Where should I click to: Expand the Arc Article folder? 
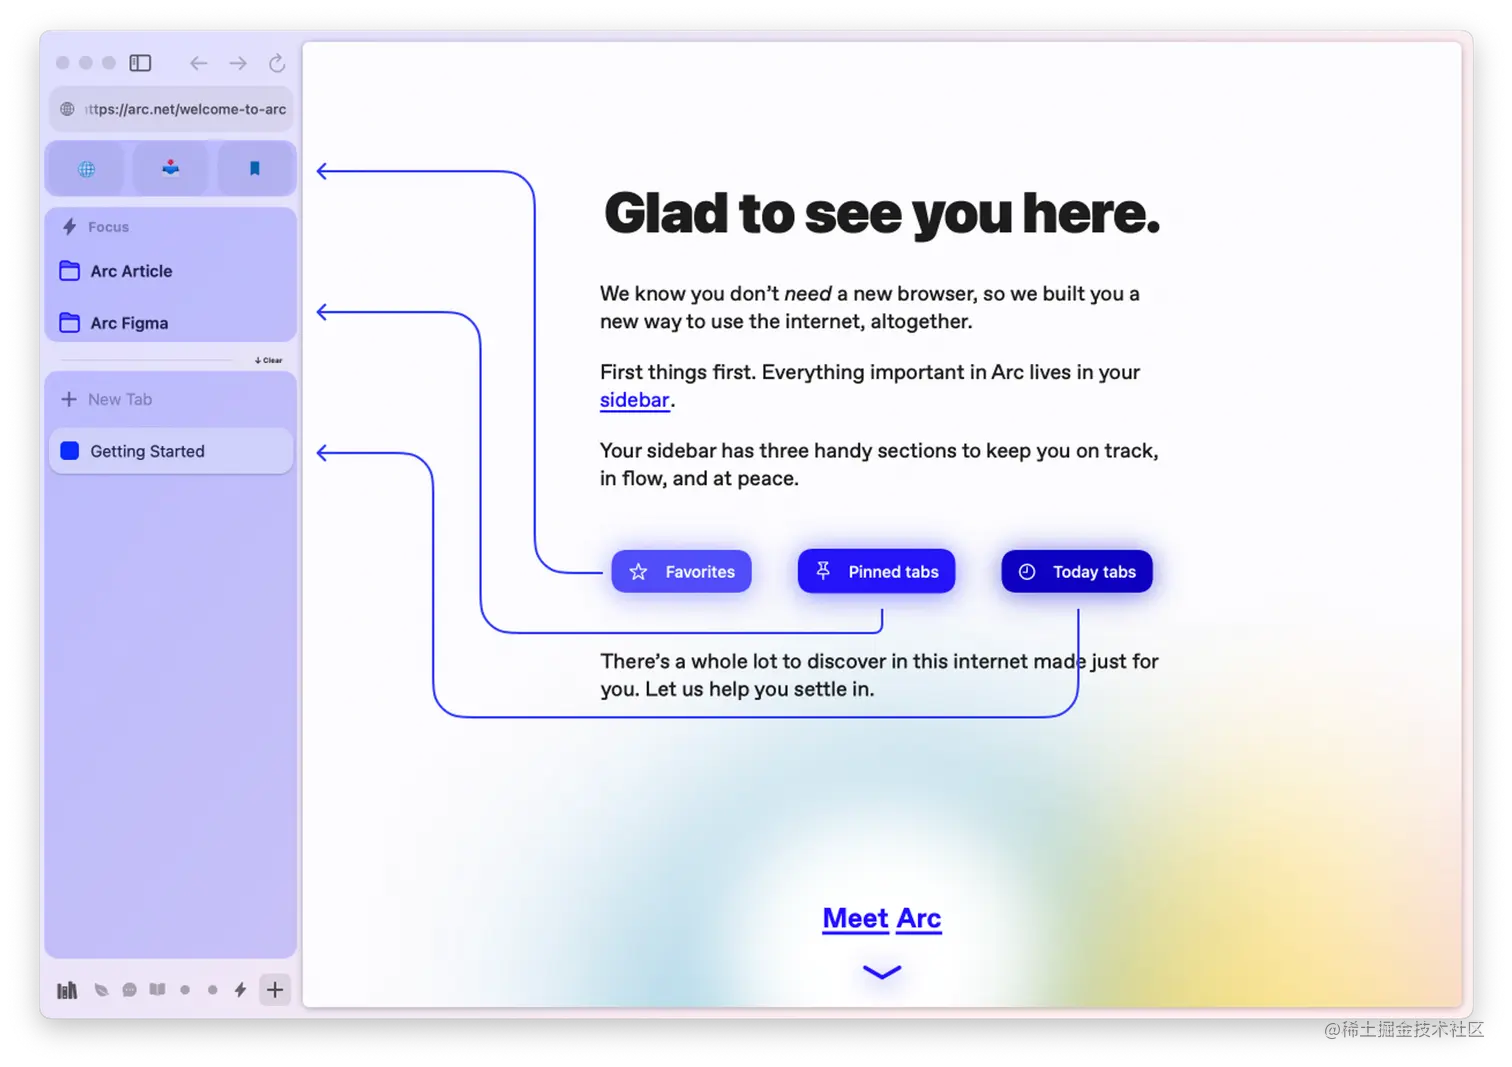[171, 271]
